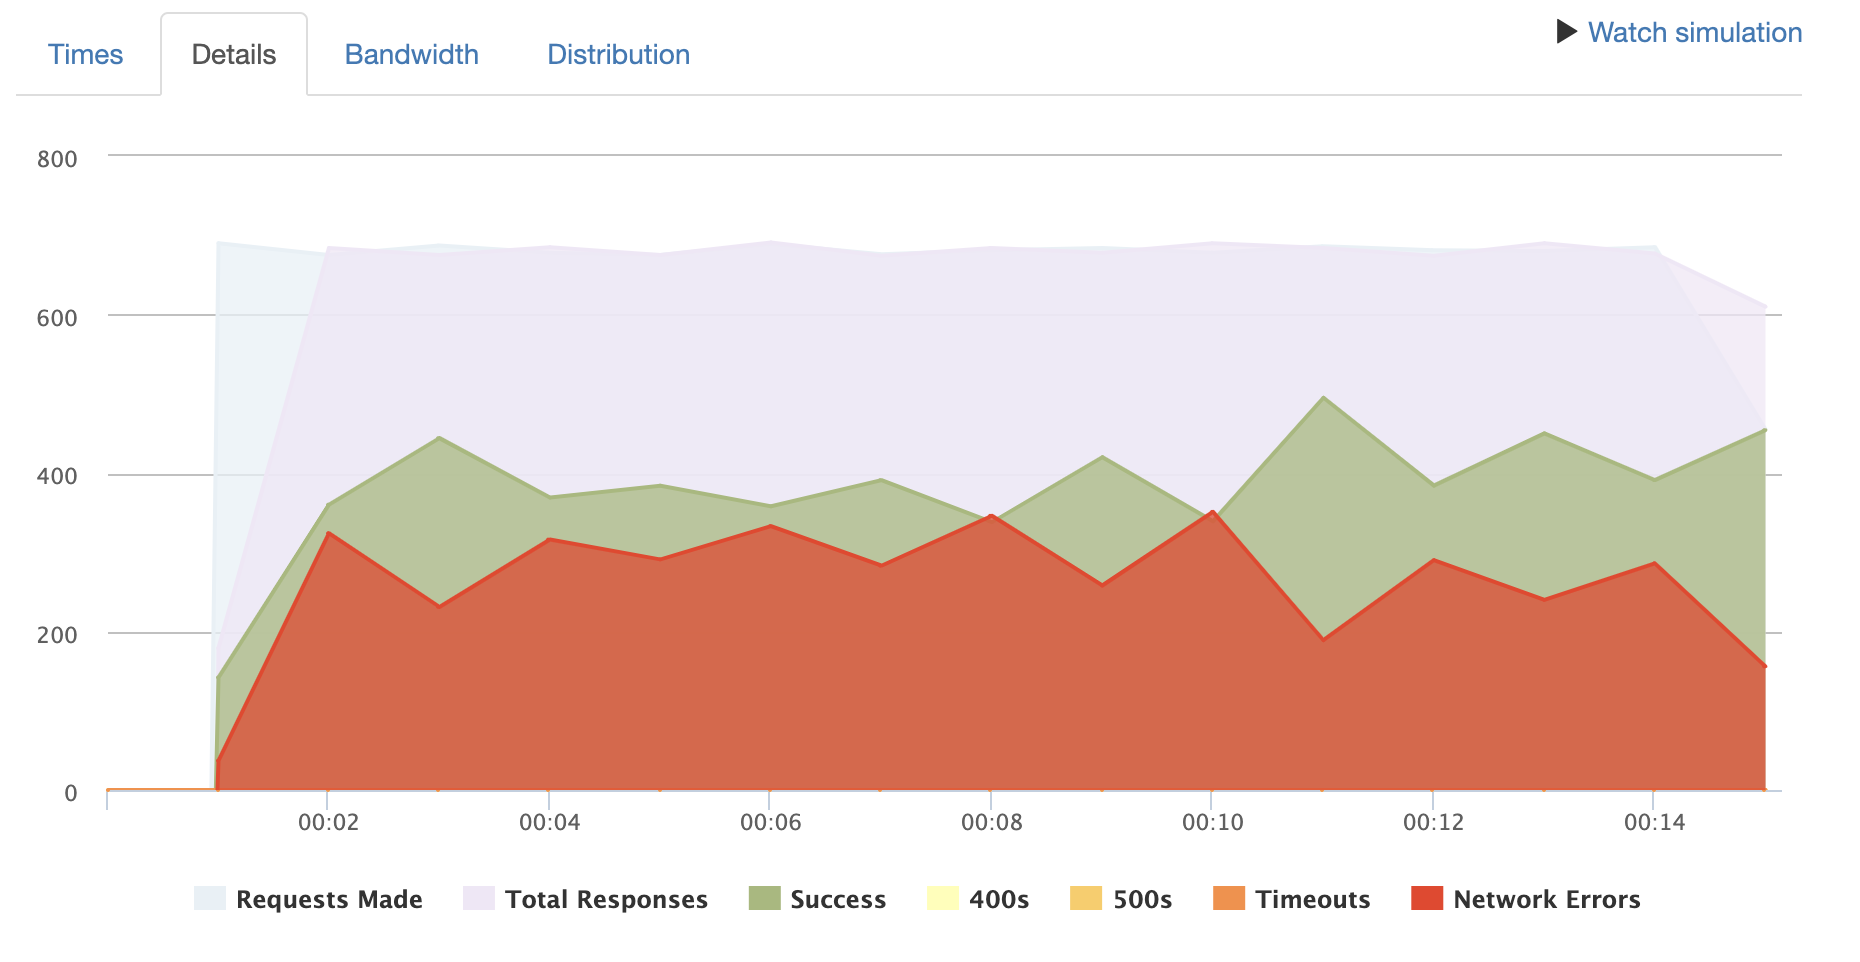This screenshot has width=1860, height=962.
Task: Click the 00:08 time axis label
Action: click(991, 822)
